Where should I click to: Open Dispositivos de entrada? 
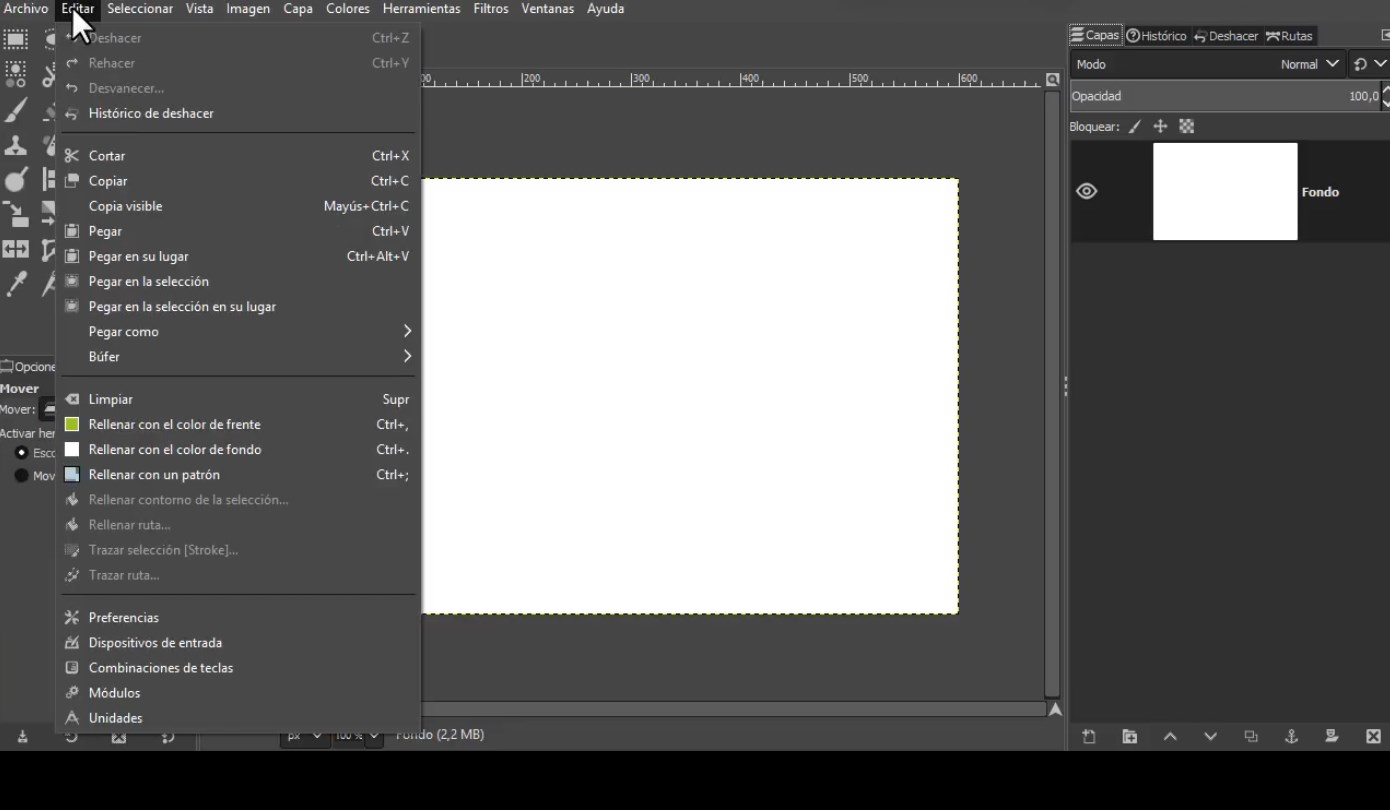tap(238, 642)
